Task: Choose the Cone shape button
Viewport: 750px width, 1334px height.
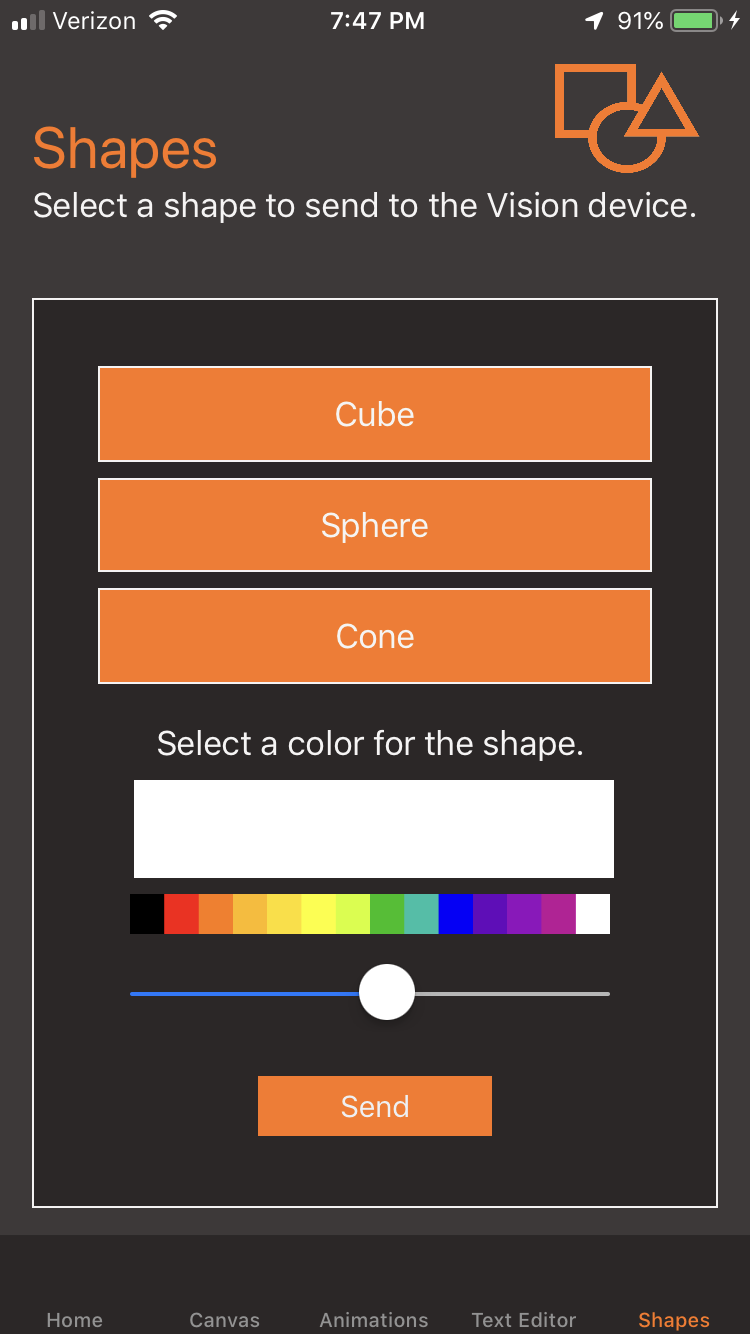Action: (375, 636)
